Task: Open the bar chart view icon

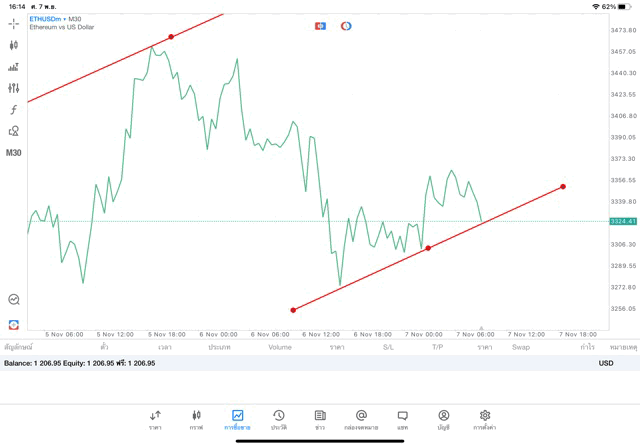Action: click(x=14, y=67)
